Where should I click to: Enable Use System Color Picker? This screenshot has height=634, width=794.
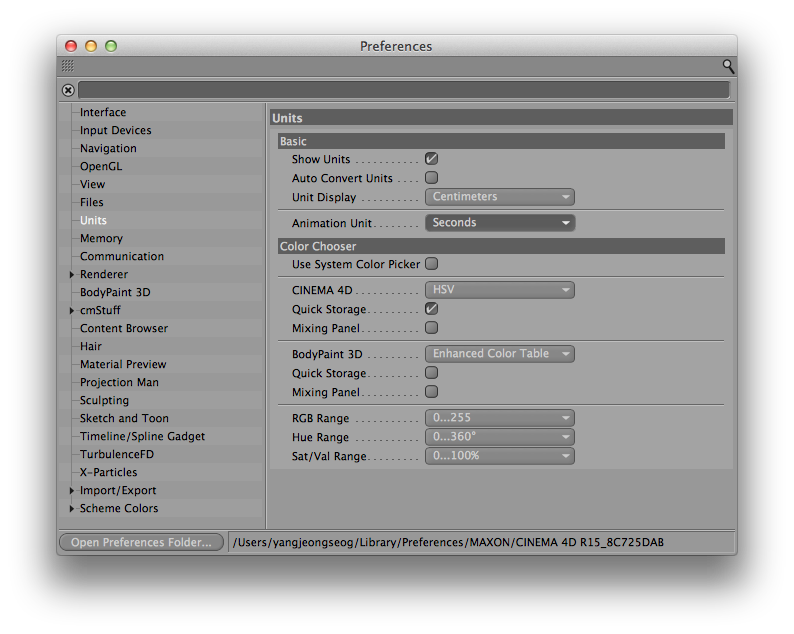(431, 264)
